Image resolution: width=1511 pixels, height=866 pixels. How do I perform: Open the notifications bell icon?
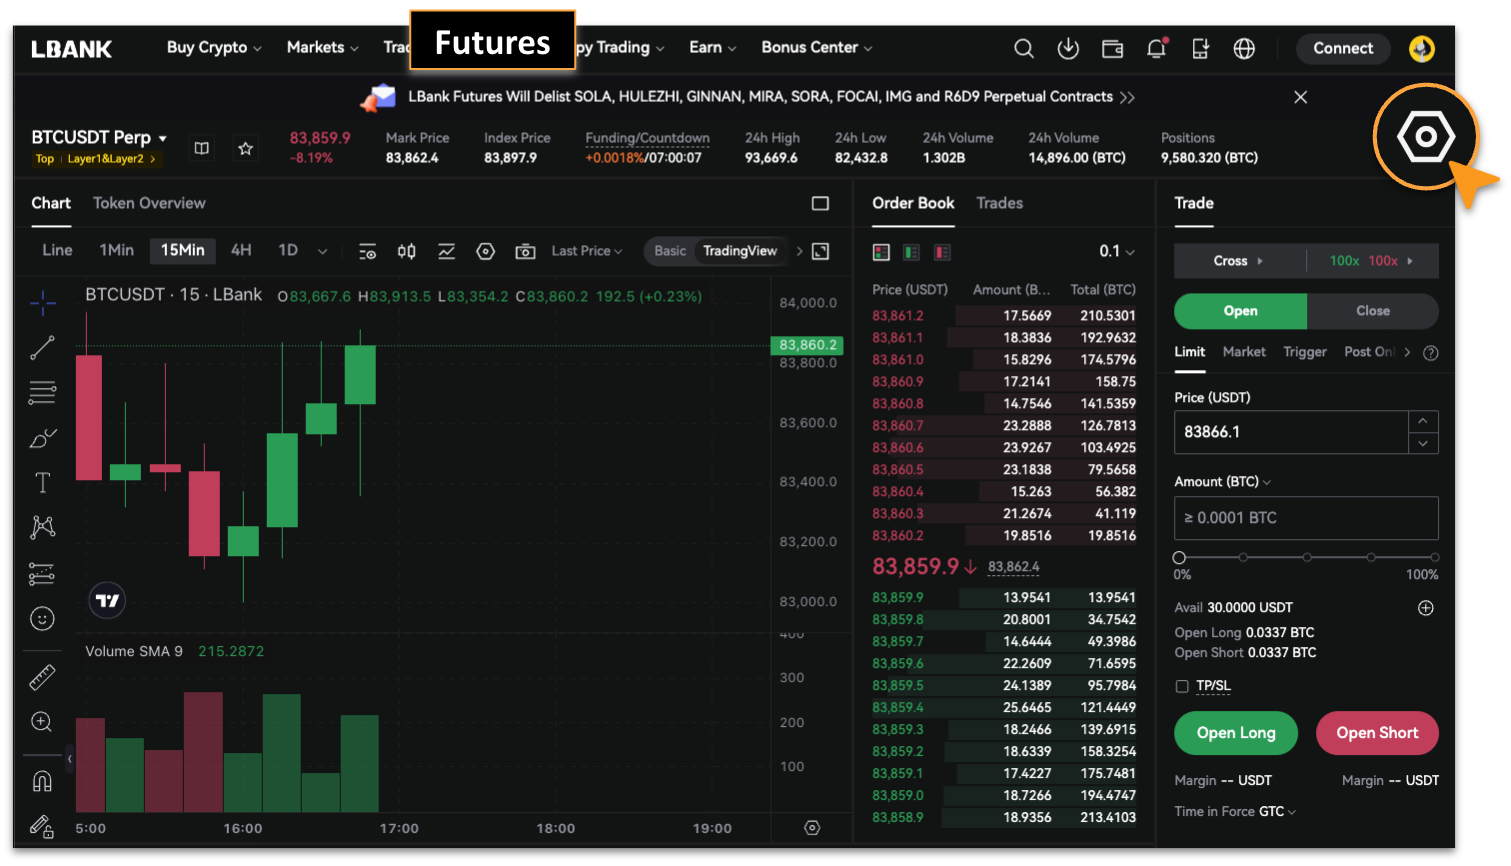tap(1156, 48)
